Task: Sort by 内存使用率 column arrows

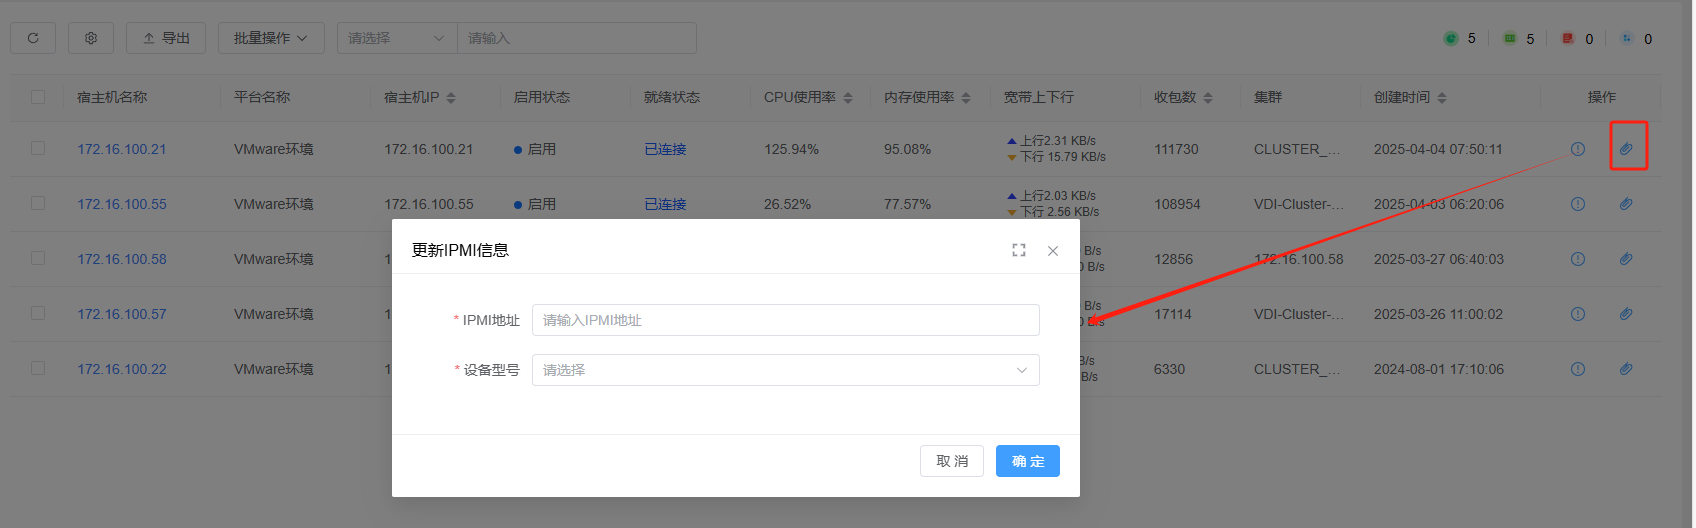Action: click(x=966, y=97)
